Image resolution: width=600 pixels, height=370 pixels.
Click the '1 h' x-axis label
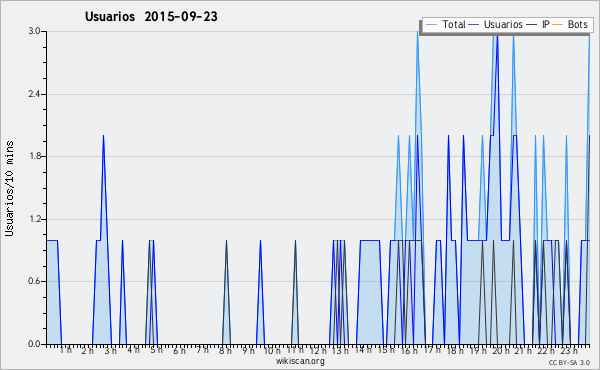(65, 350)
